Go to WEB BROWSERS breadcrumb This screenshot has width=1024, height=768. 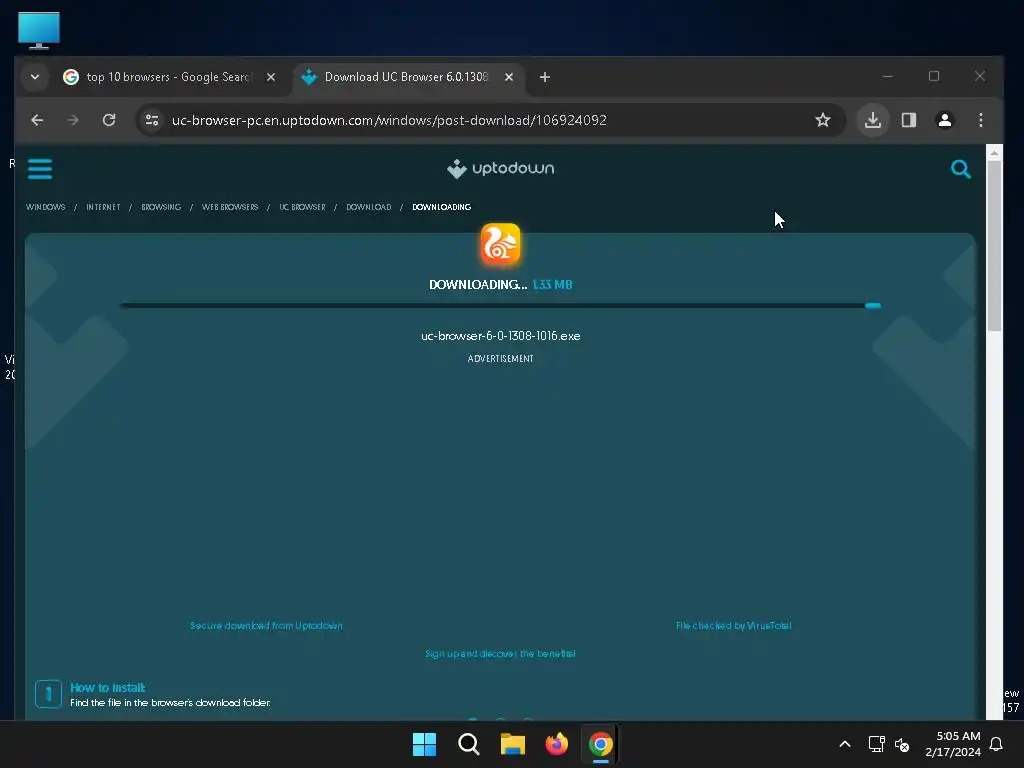pos(230,207)
